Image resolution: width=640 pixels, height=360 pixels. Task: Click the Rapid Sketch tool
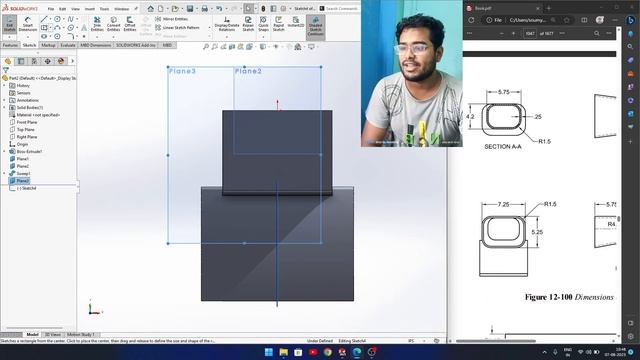tap(278, 24)
